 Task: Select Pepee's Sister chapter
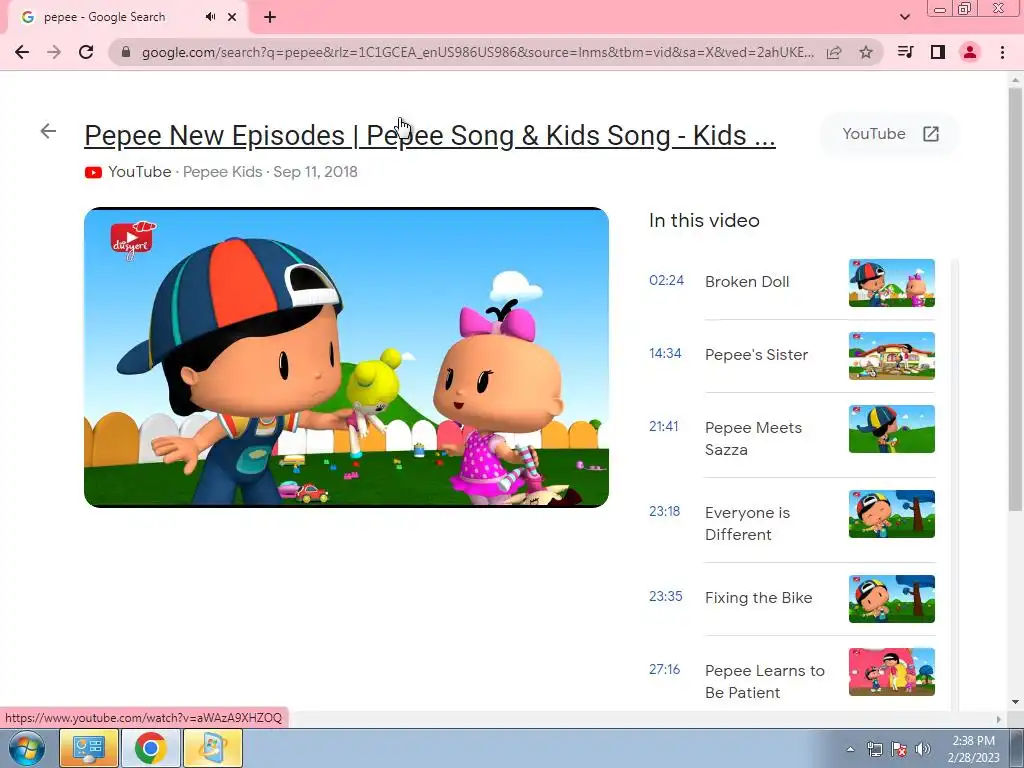pyautogui.click(x=756, y=355)
